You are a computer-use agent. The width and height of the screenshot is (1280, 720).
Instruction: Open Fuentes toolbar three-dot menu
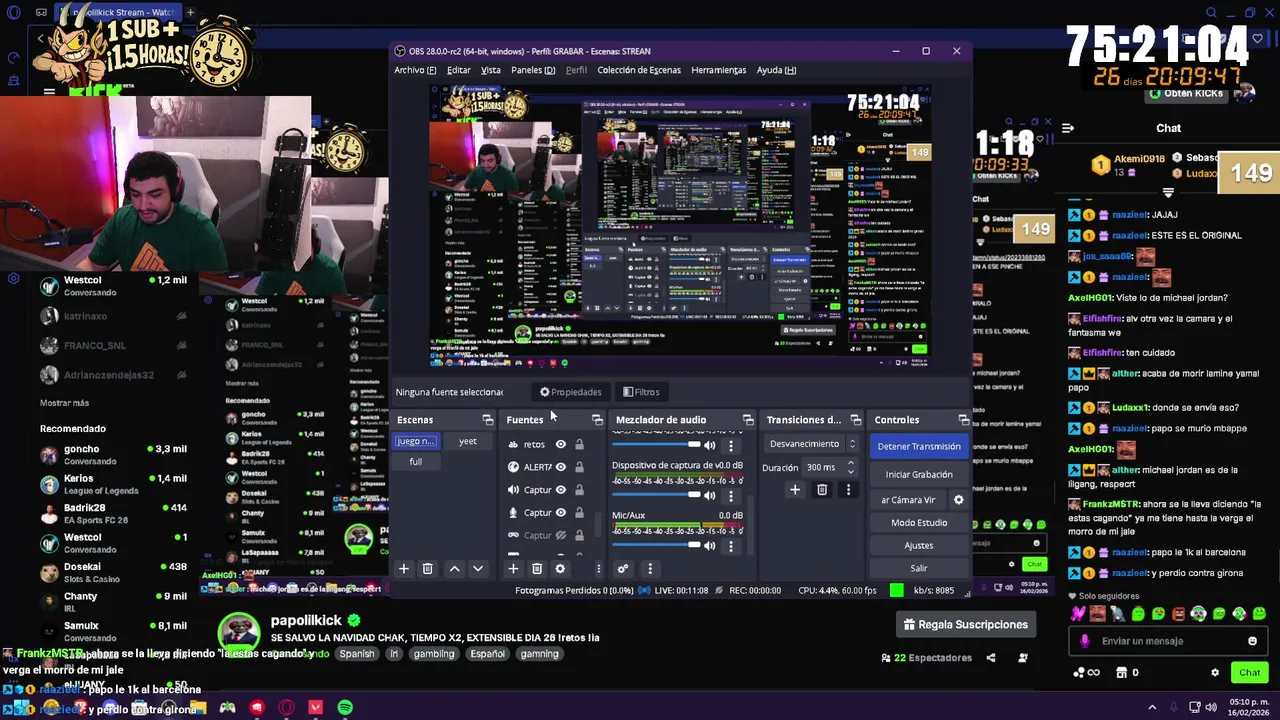coord(598,569)
